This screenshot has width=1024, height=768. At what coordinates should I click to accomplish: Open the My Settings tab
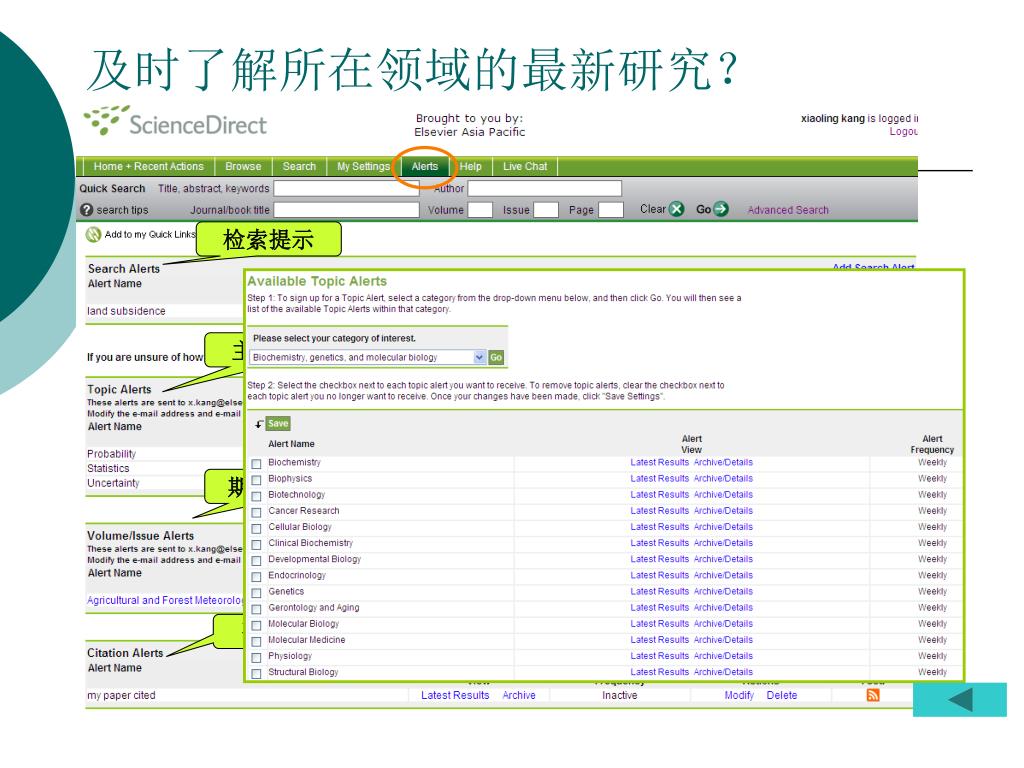(x=363, y=167)
